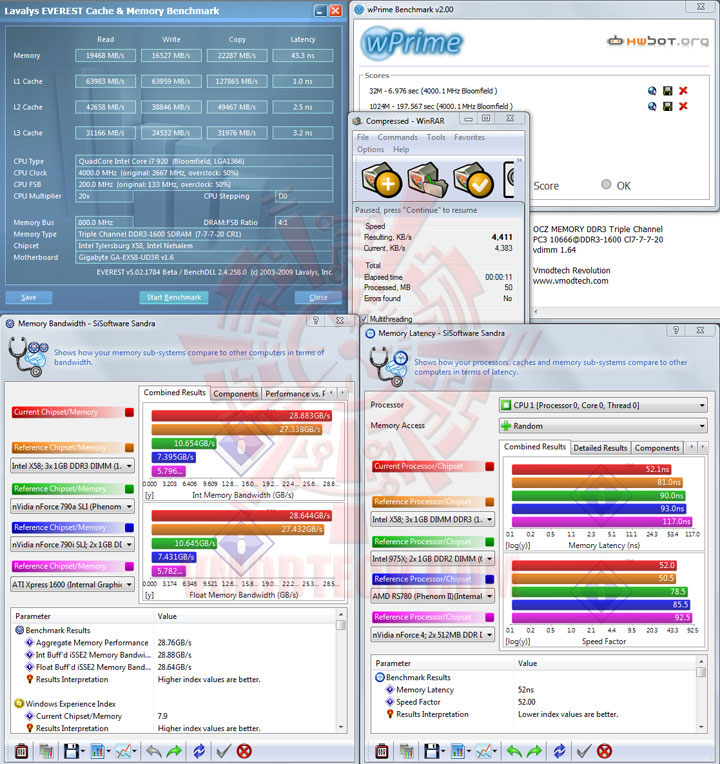Click the Extract To icon in WinRAR
Viewport: 720px width, 764px height.
[x=427, y=180]
